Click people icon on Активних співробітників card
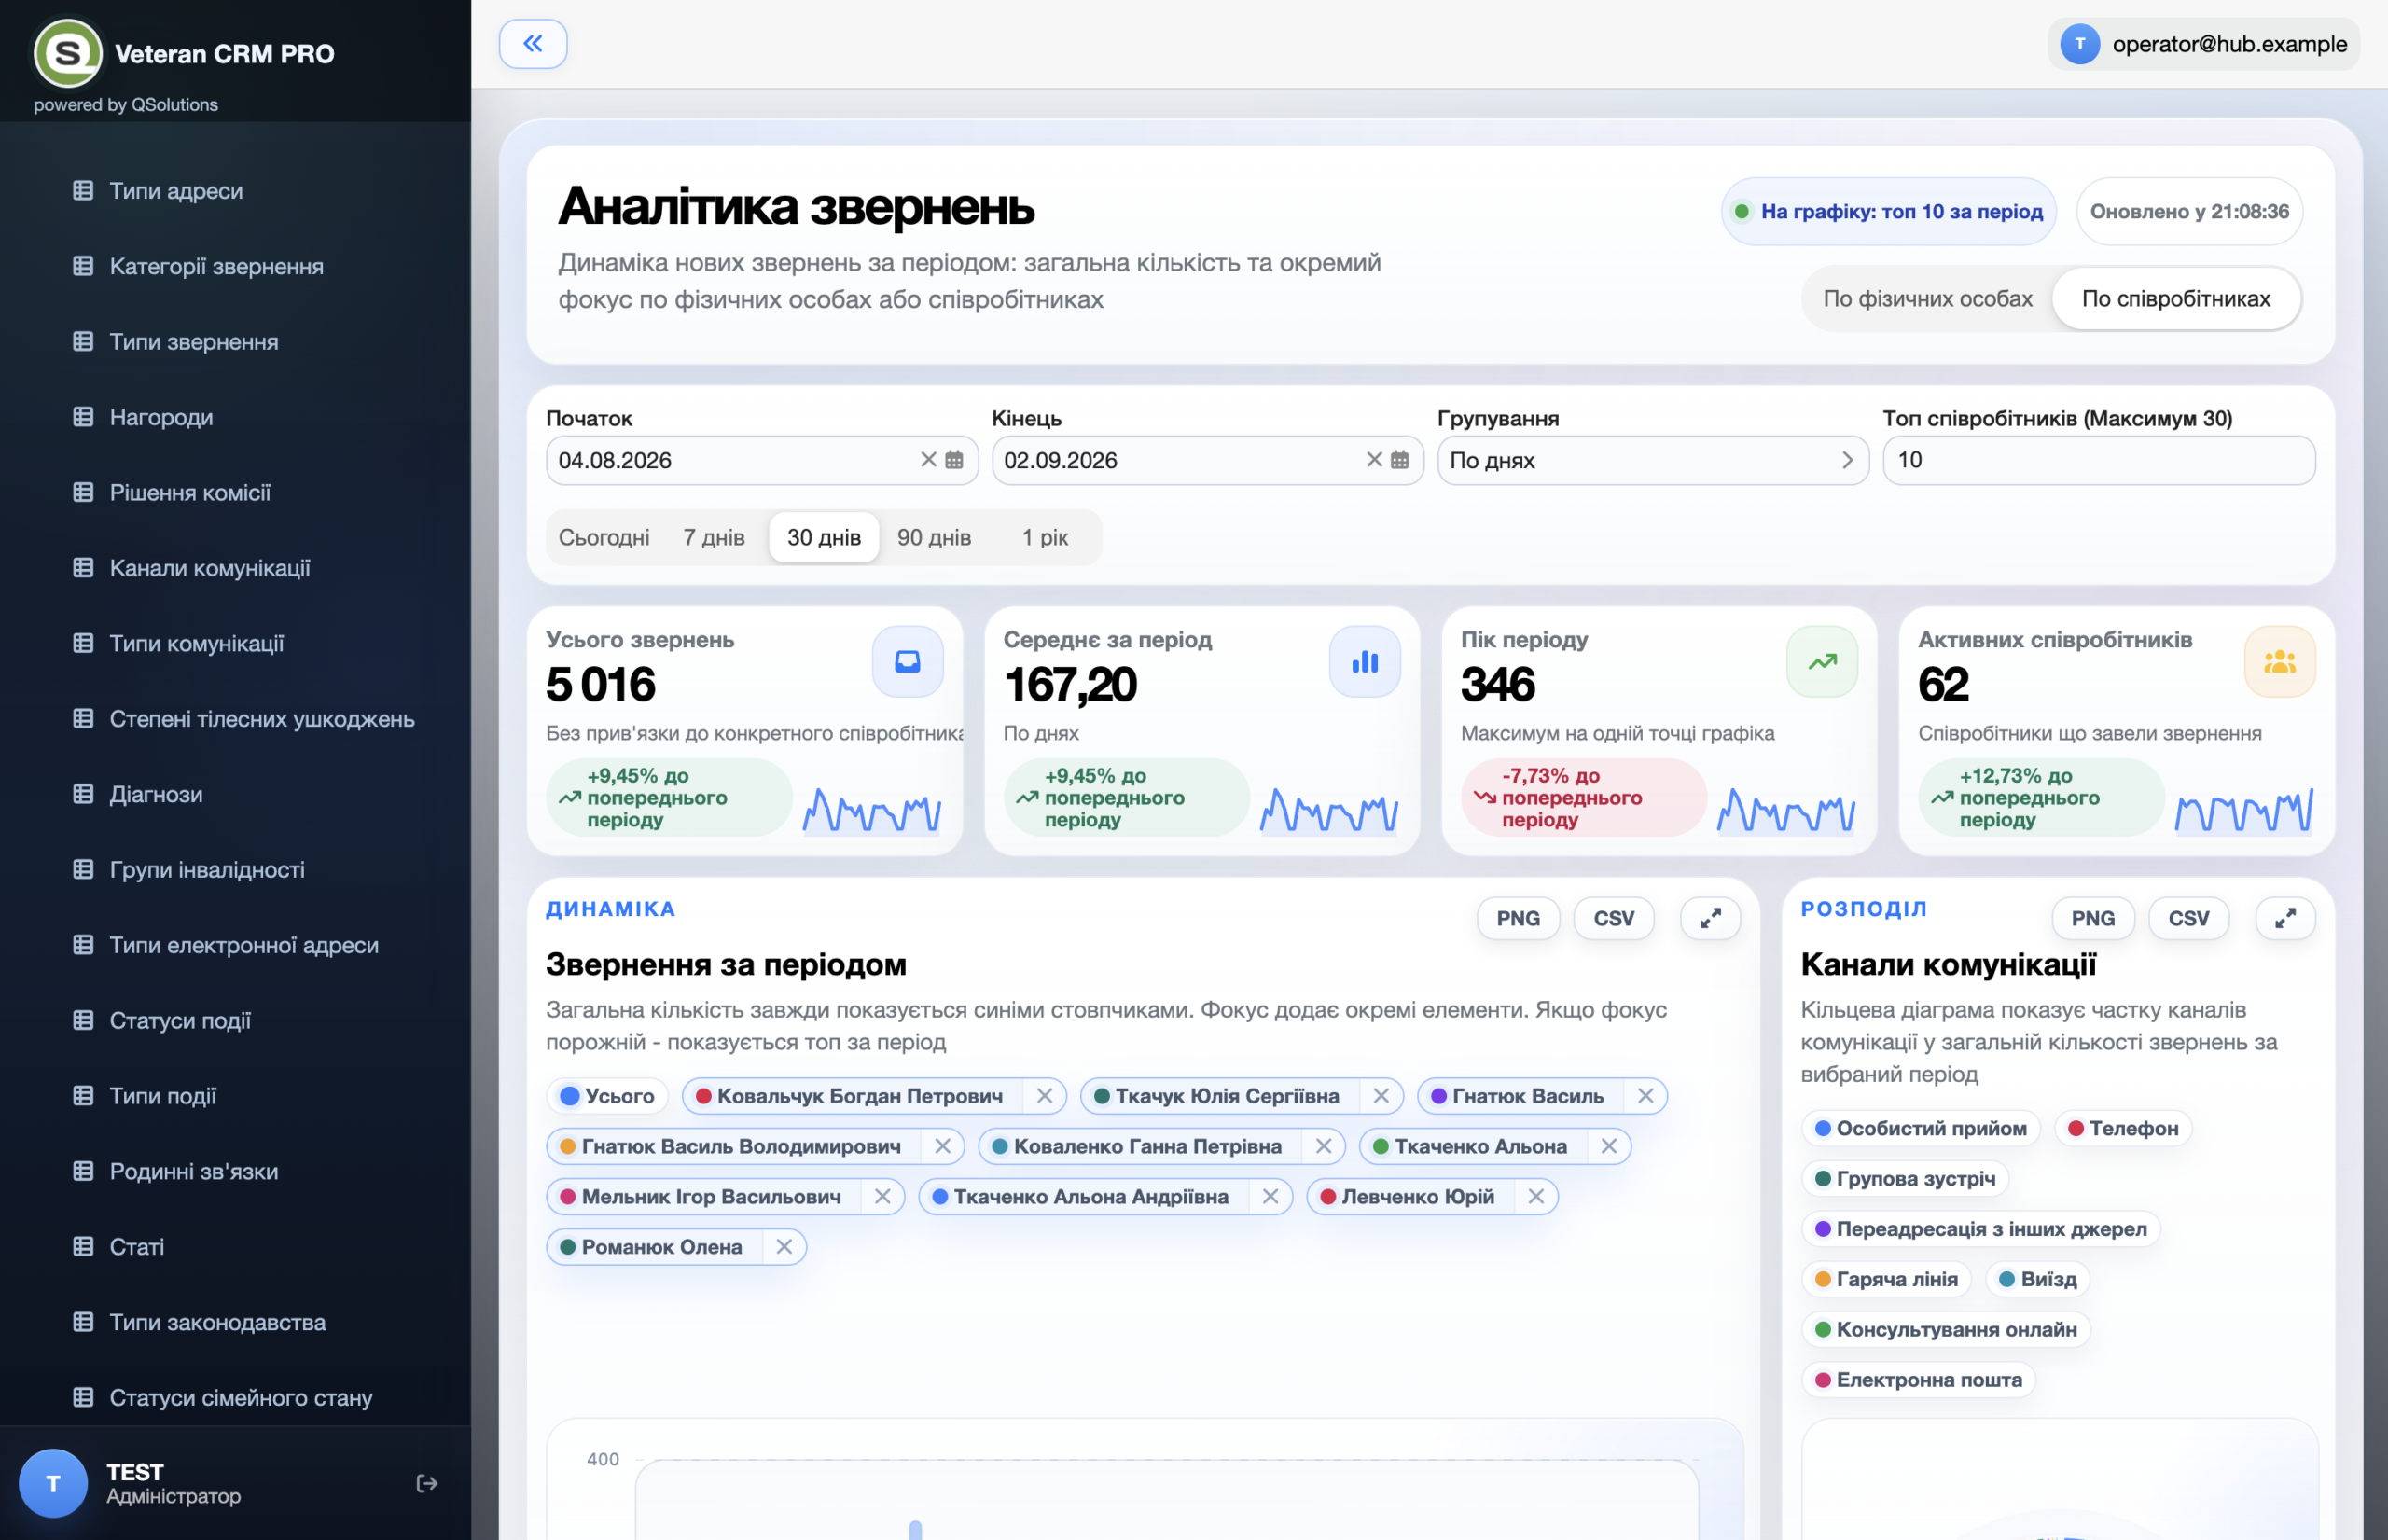This screenshot has height=1540, width=2388. pos(2279,662)
